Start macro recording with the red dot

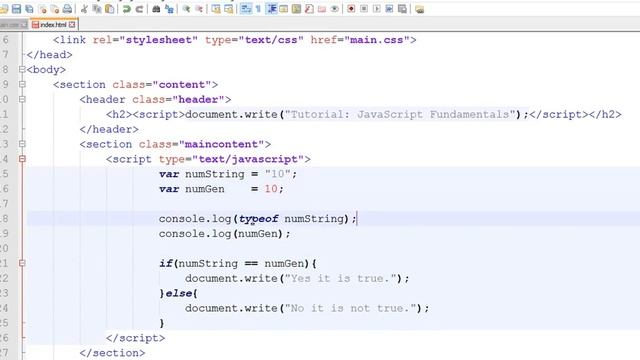[x=351, y=9]
